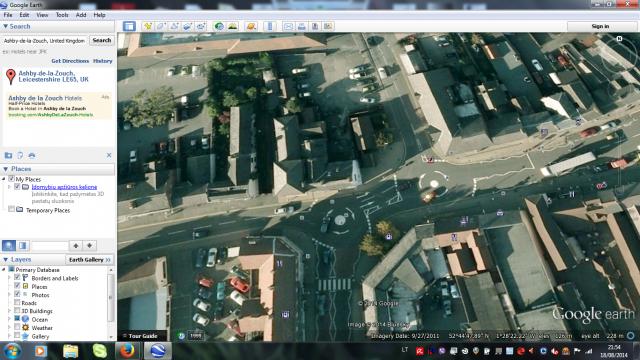Select the Show Ruler icon
This screenshot has height=360, width=640.
(x=270, y=27)
